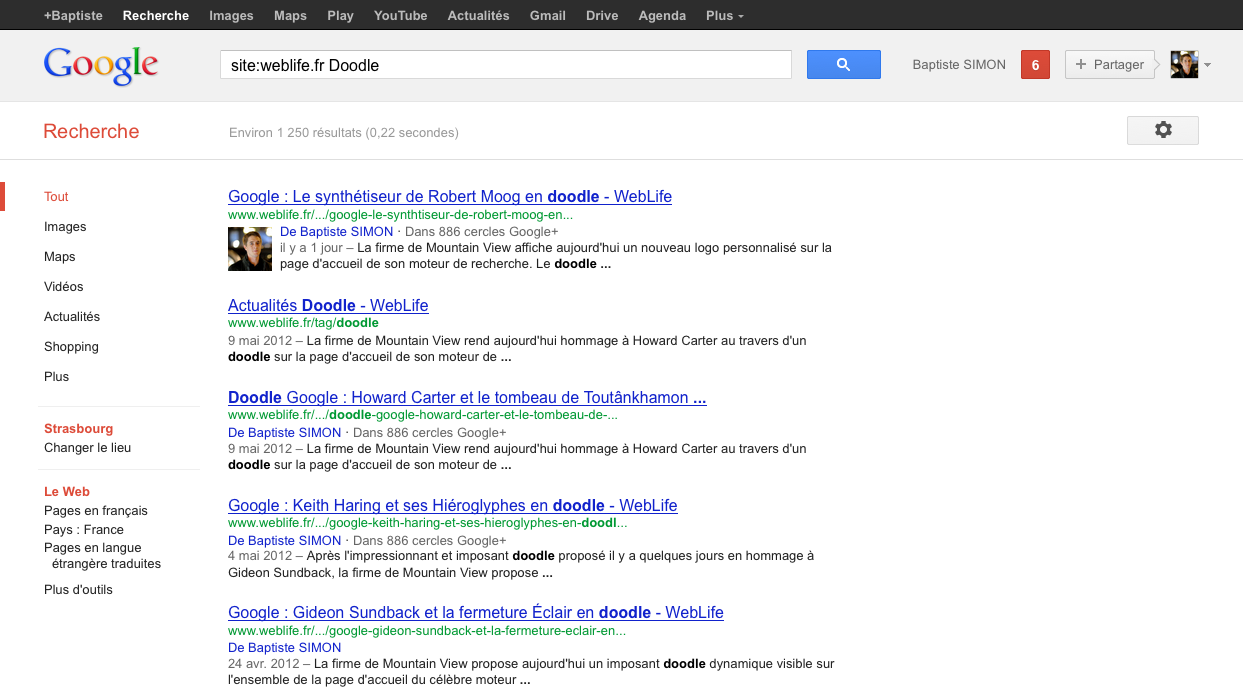Click De Baptiste SIMON under Gideon Sundback result
This screenshot has height=697, width=1243.
coord(285,648)
